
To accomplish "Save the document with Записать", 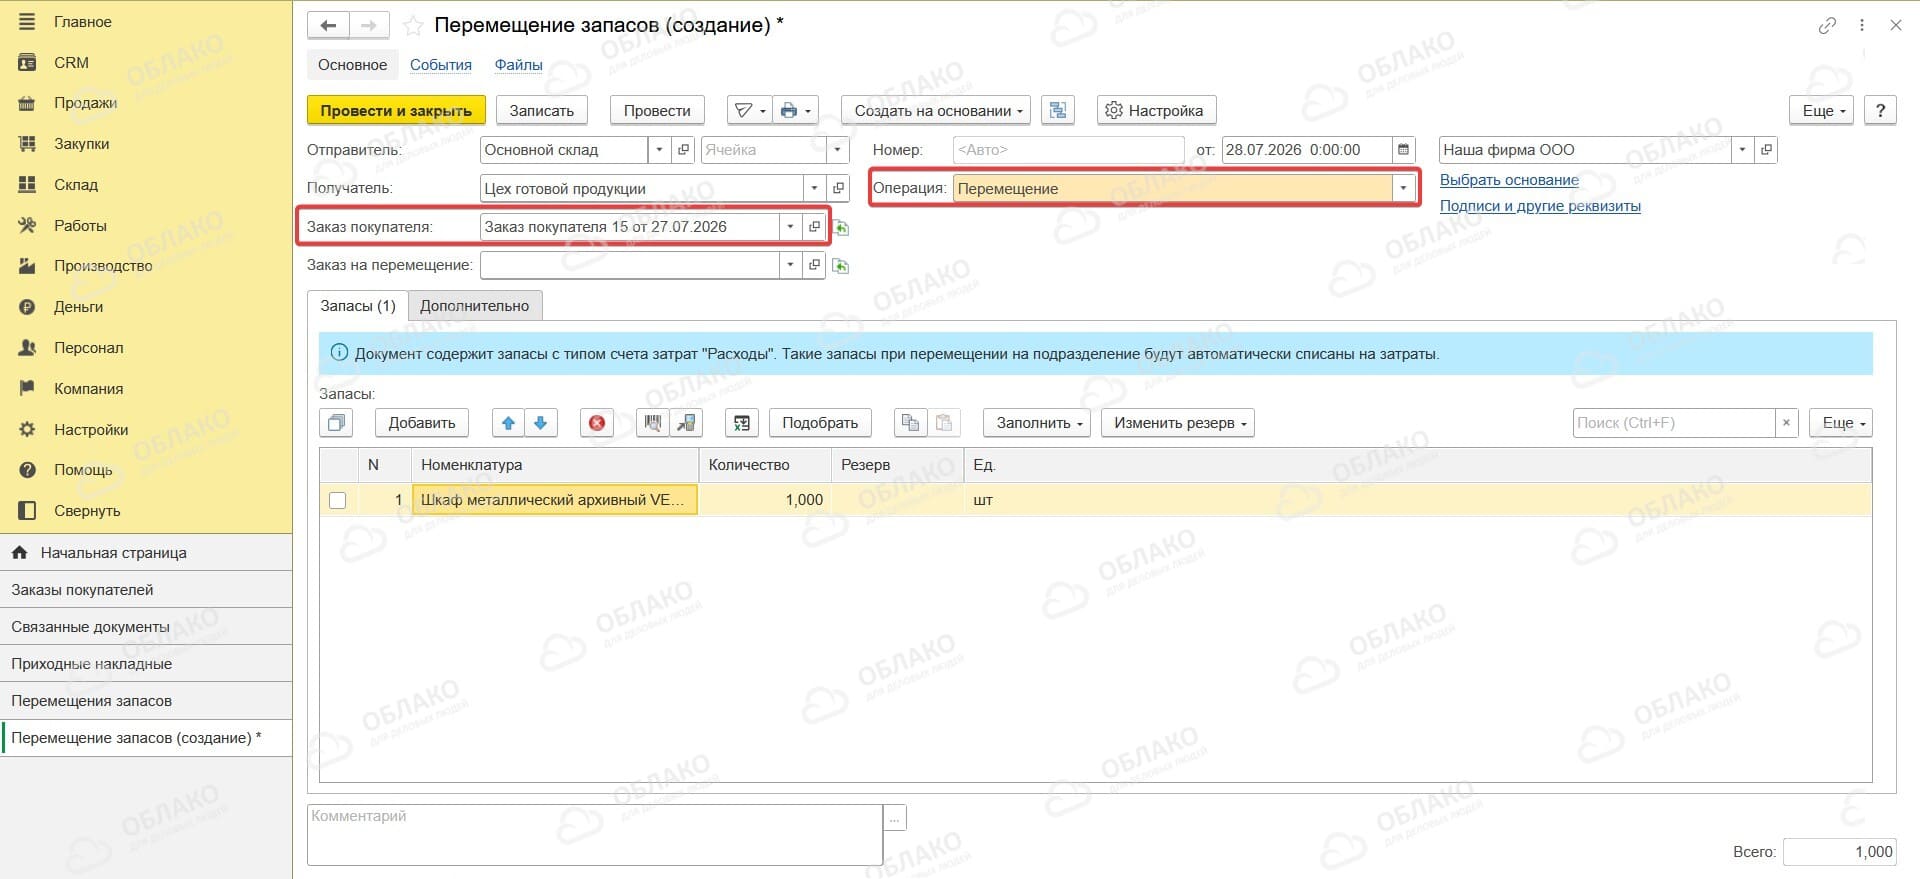I will click(541, 110).
